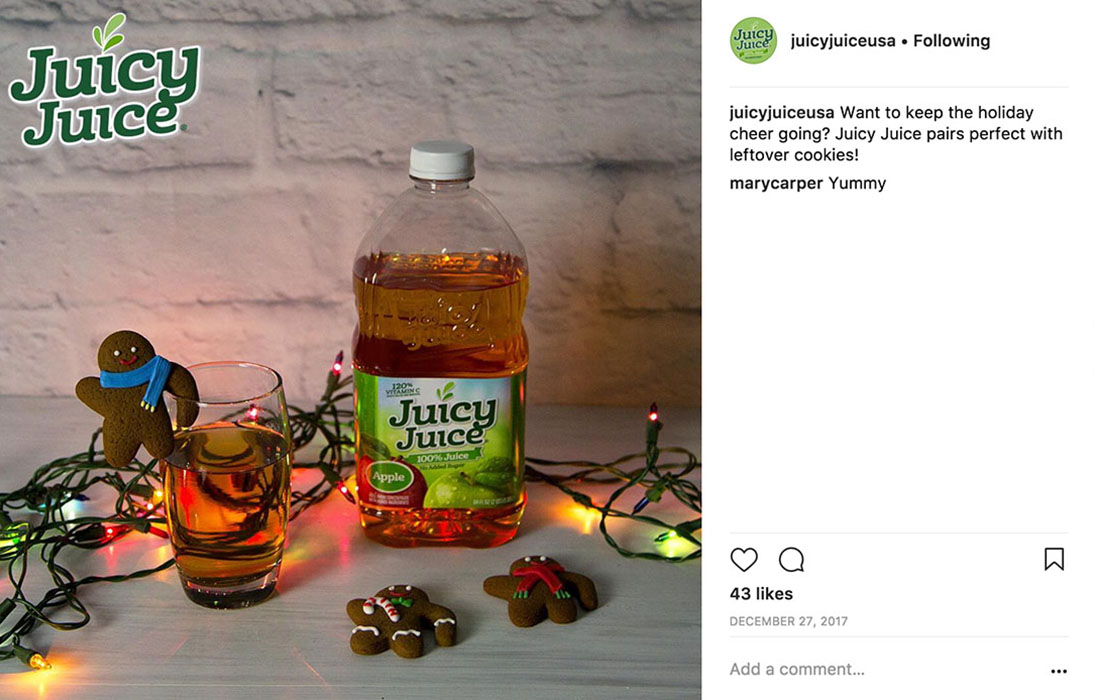Click the gingerbread cookie with candy cane
The image size is (1095, 700).
click(x=400, y=620)
